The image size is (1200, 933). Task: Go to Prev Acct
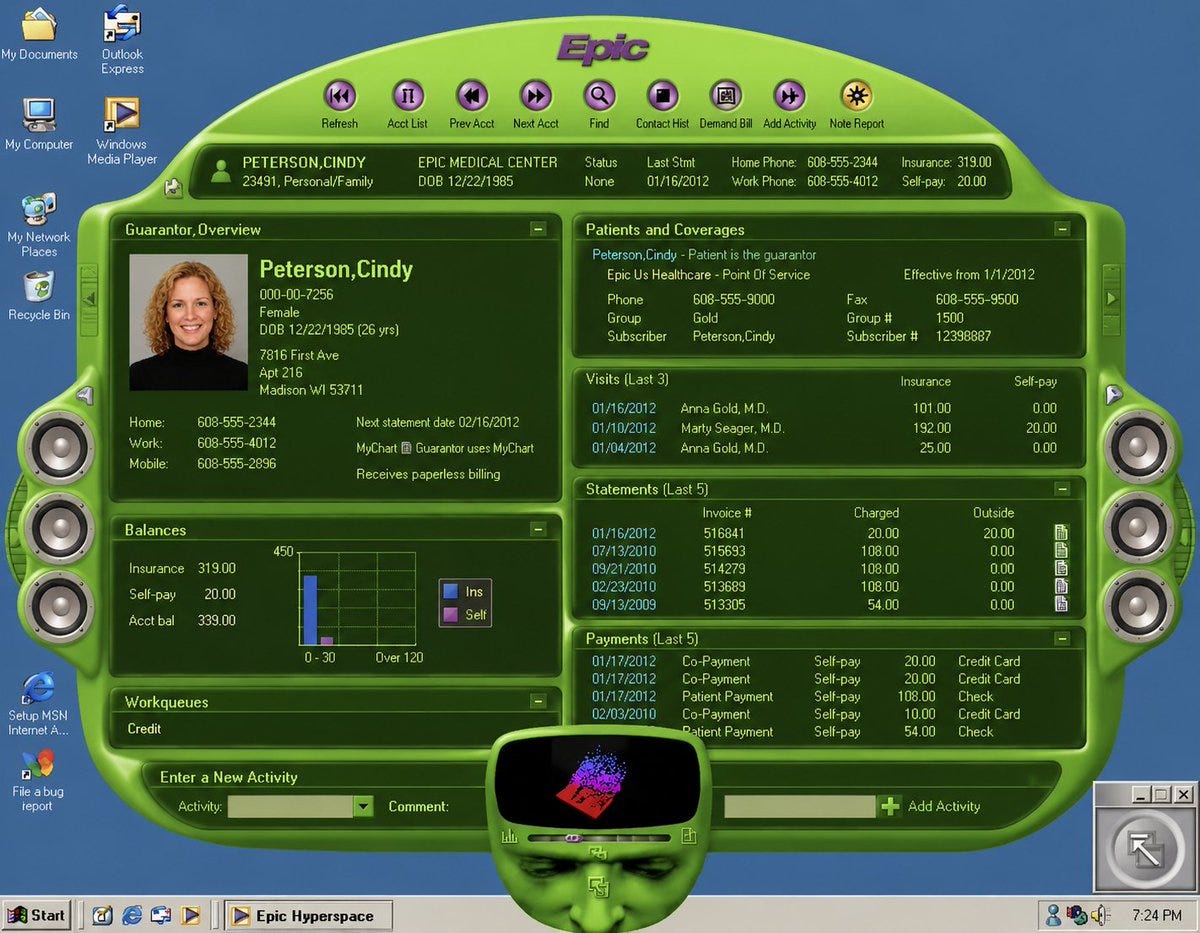pos(472,96)
